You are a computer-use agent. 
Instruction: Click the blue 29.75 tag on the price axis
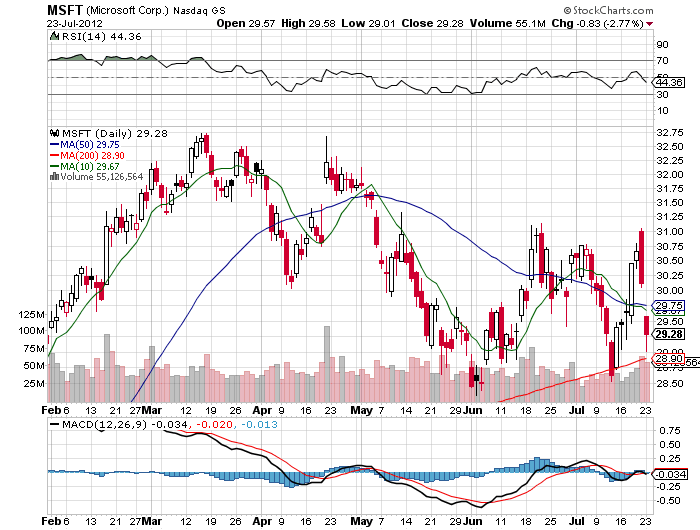(668, 305)
